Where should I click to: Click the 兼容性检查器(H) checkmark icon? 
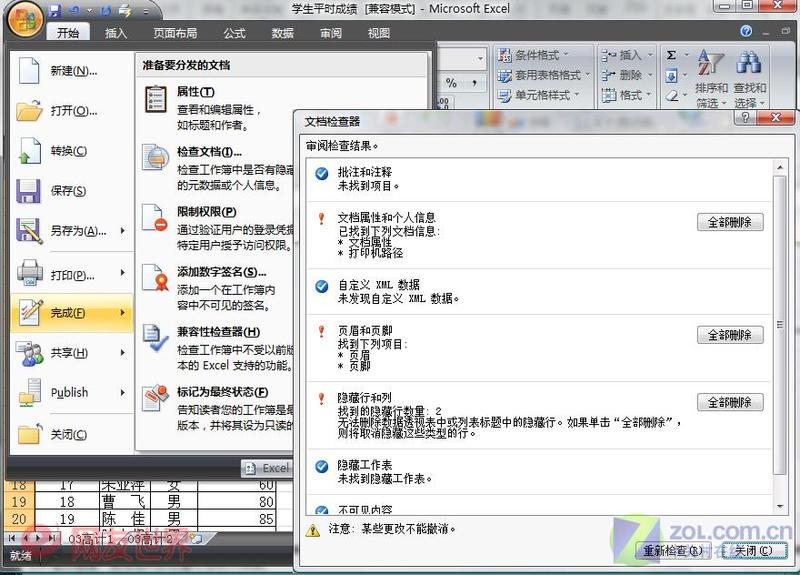(155, 338)
